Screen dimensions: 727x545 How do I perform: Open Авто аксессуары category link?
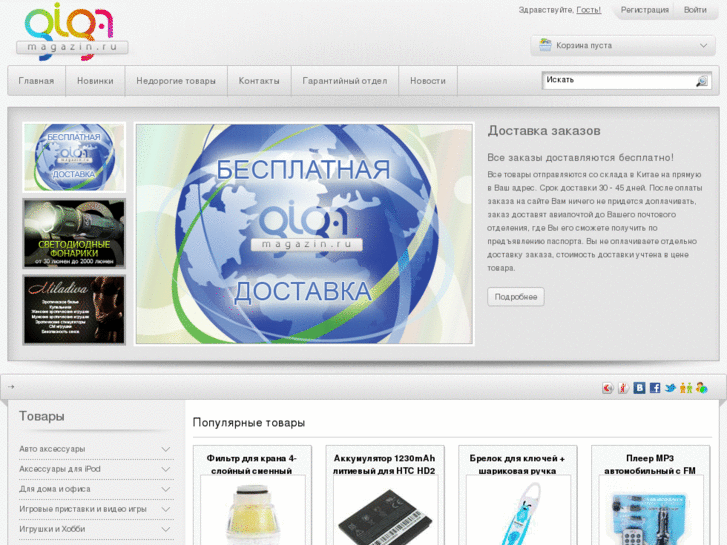tap(52, 449)
